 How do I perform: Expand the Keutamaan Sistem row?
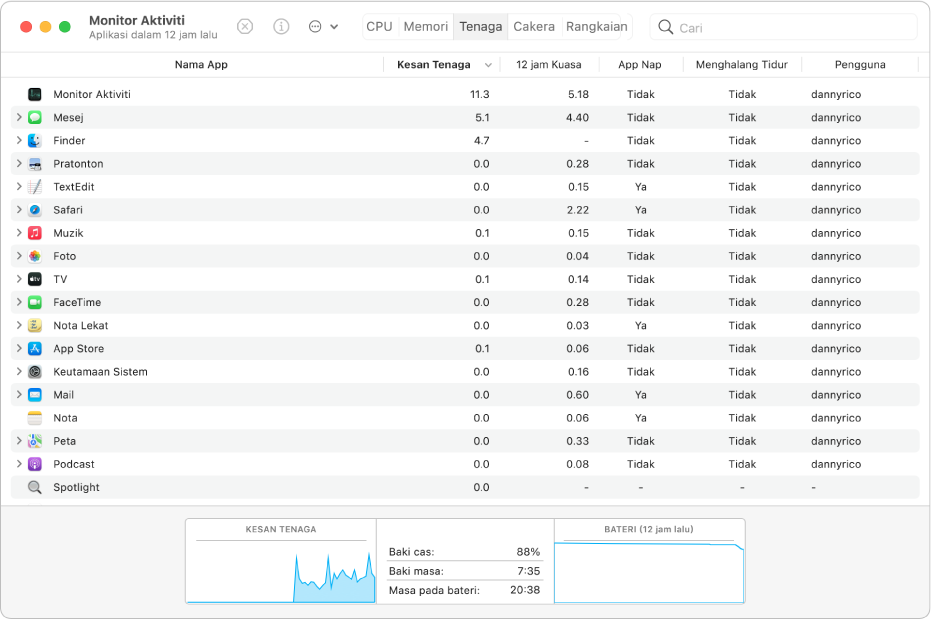tap(19, 372)
